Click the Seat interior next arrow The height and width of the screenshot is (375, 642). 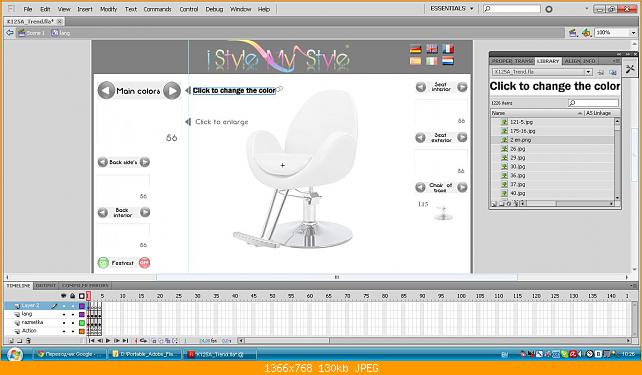pyautogui.click(x=462, y=87)
